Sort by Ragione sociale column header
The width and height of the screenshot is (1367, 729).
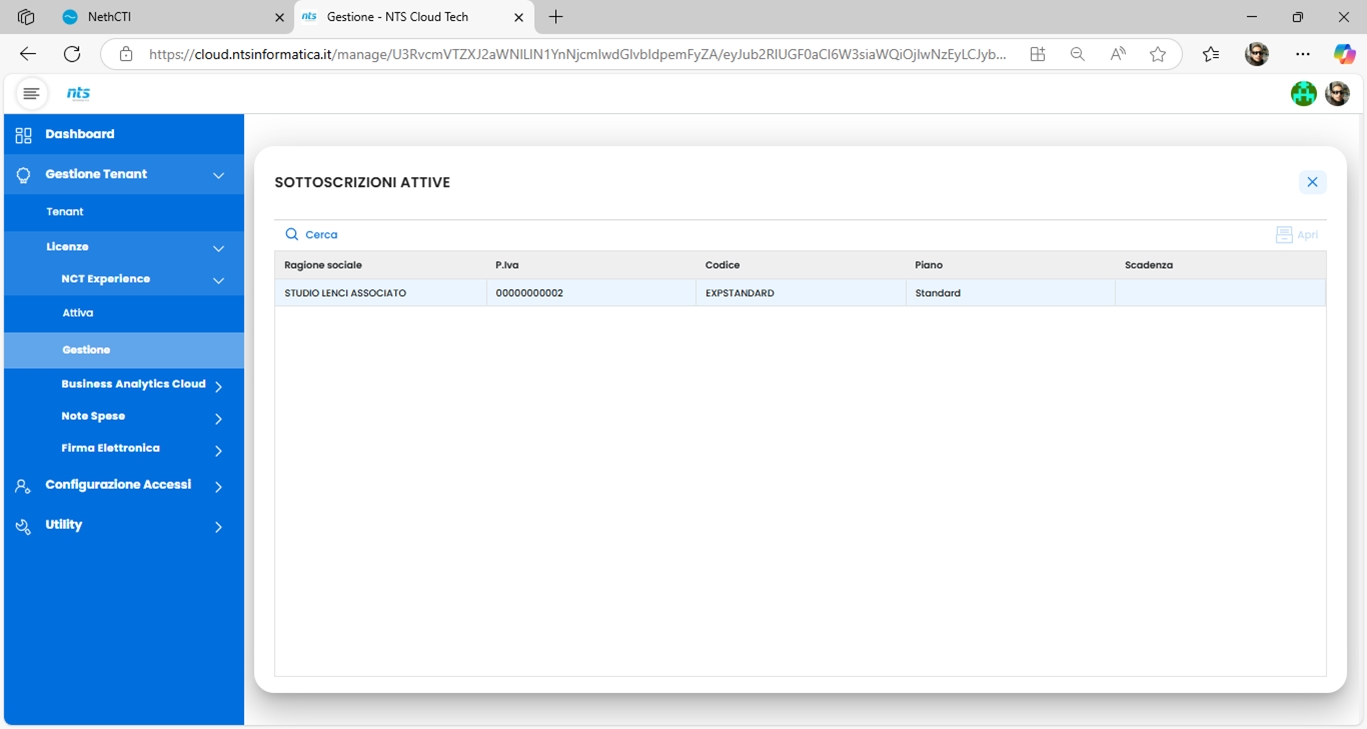point(380,265)
